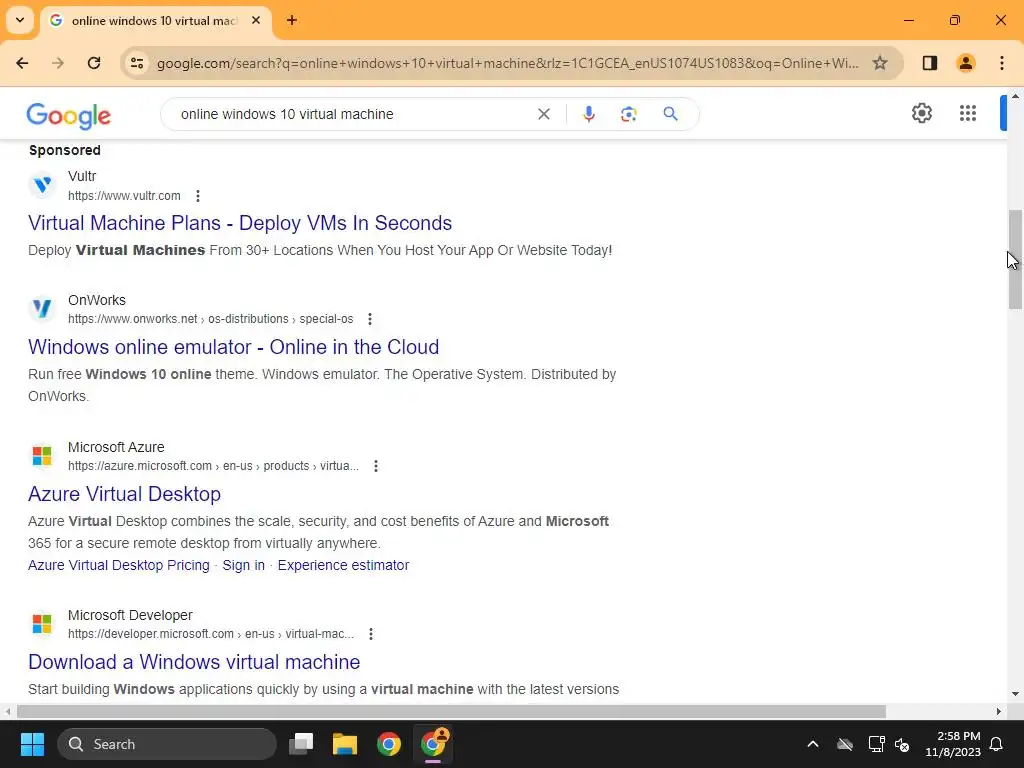1024x768 pixels.
Task: Click the developer.microsoft.com breadcrumb URL
Action: coord(211,634)
